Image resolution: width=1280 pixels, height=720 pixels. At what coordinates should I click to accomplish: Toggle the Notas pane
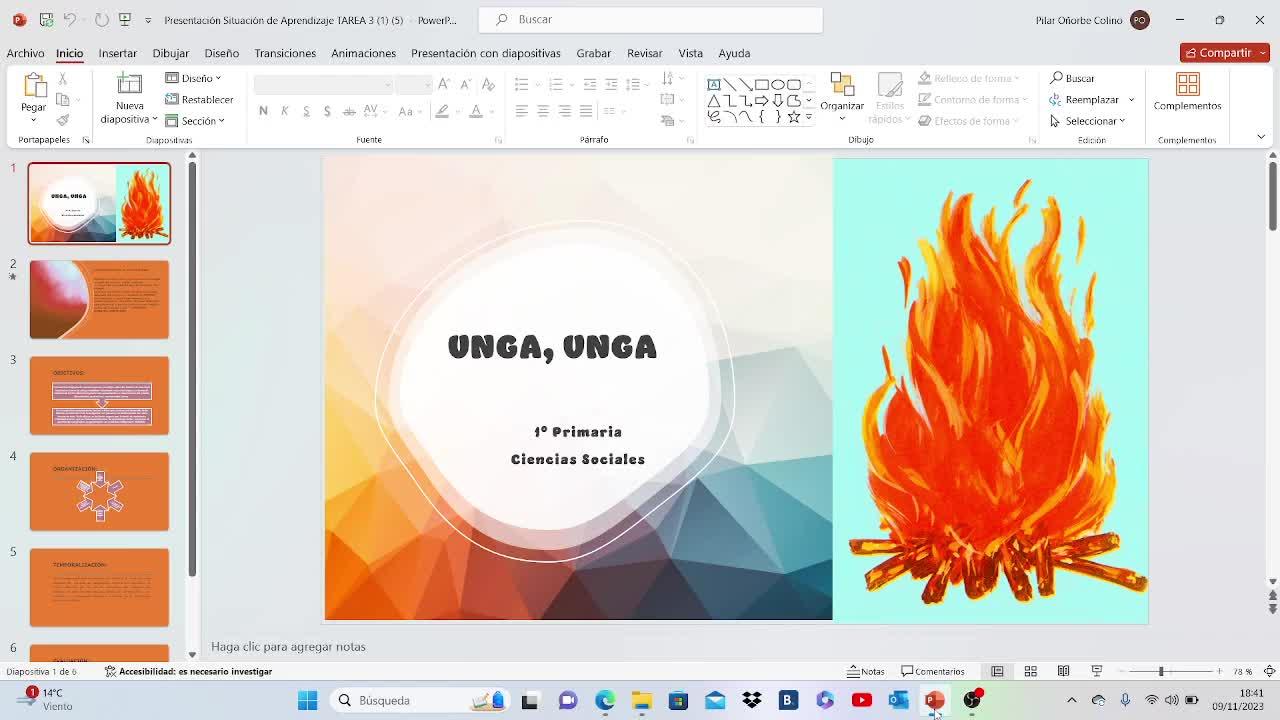point(866,671)
